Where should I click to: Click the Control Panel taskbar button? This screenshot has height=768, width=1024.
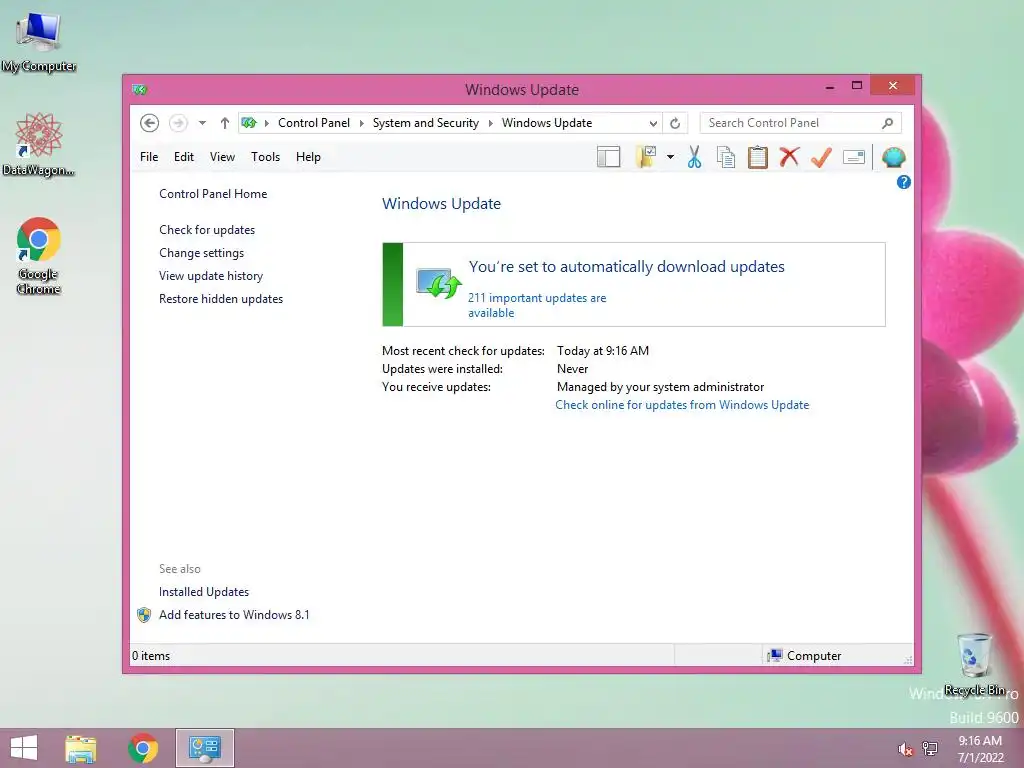point(204,748)
